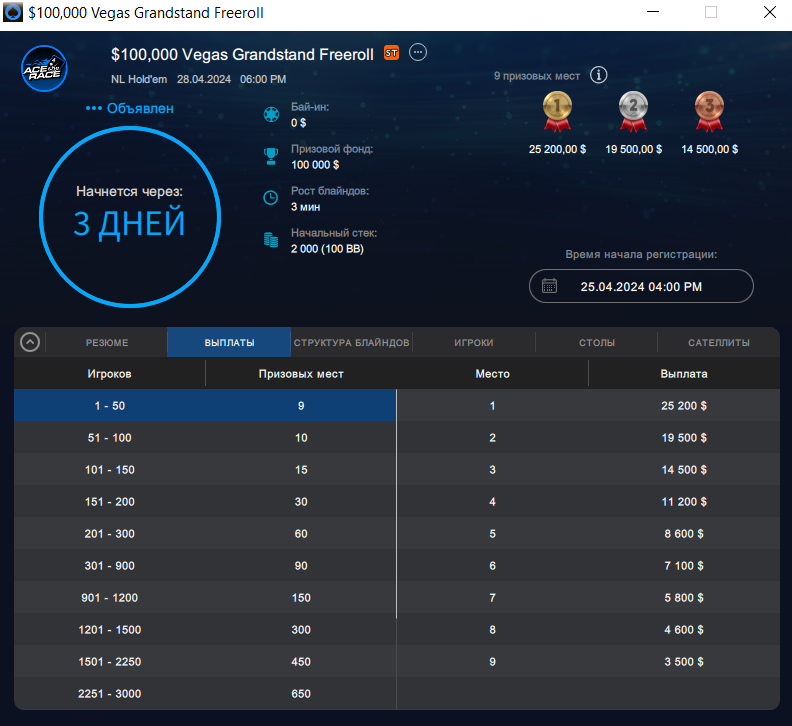Viewport: 792px width, 726px height.
Task: Click the 9 призовых мест label
Action: (536, 76)
